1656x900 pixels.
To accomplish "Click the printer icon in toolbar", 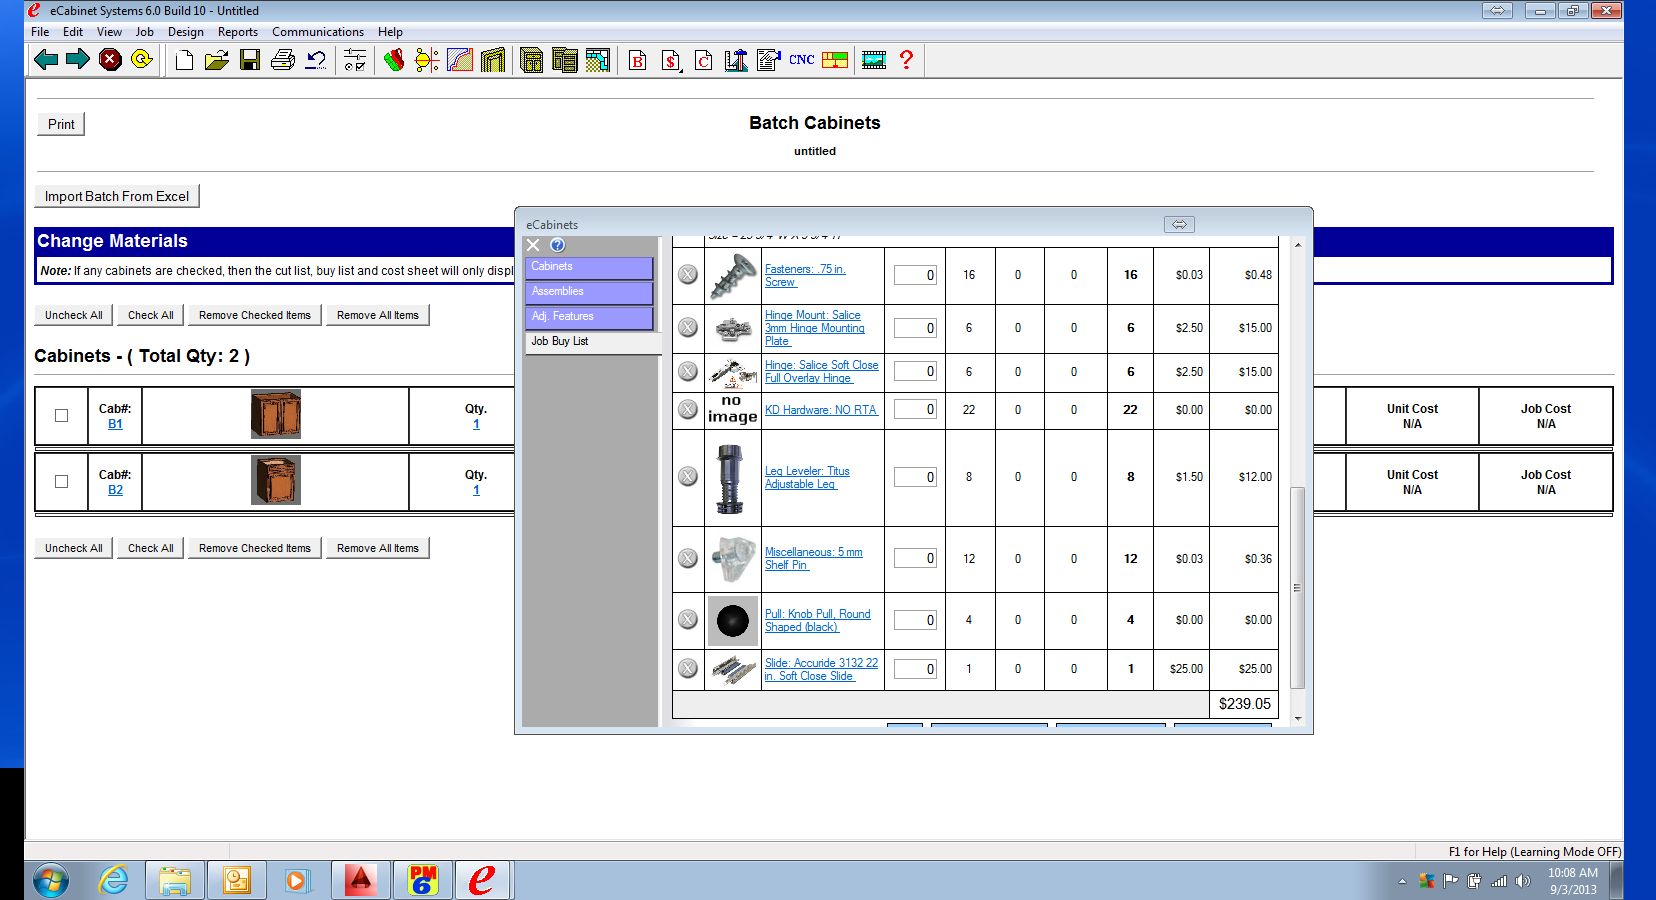I will coord(283,60).
